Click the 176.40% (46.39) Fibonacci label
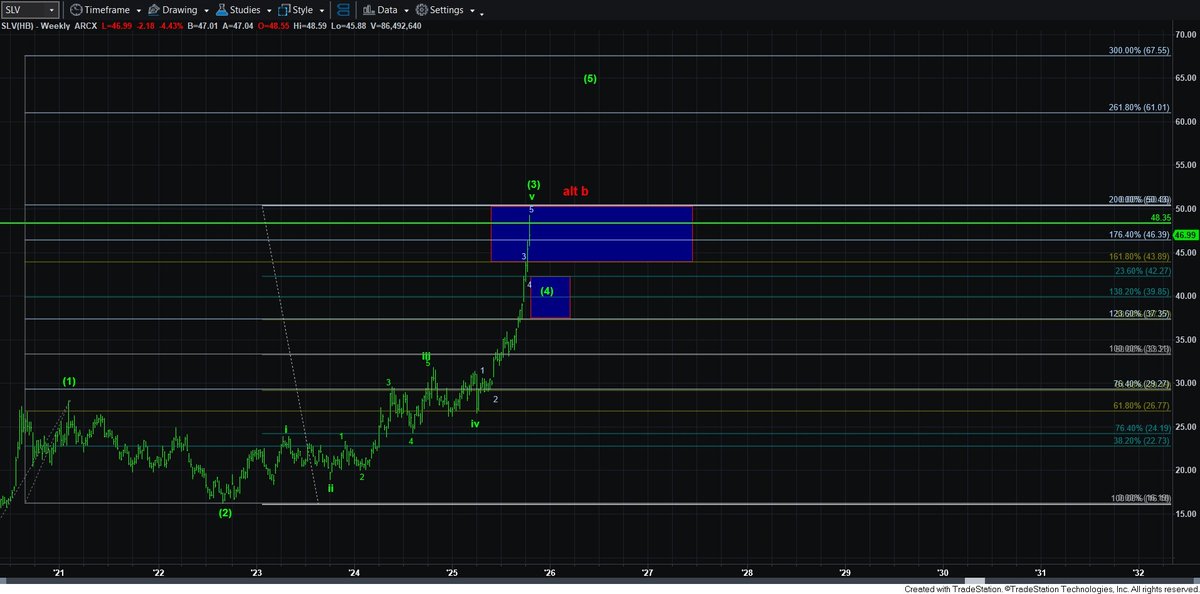 tap(1138, 235)
